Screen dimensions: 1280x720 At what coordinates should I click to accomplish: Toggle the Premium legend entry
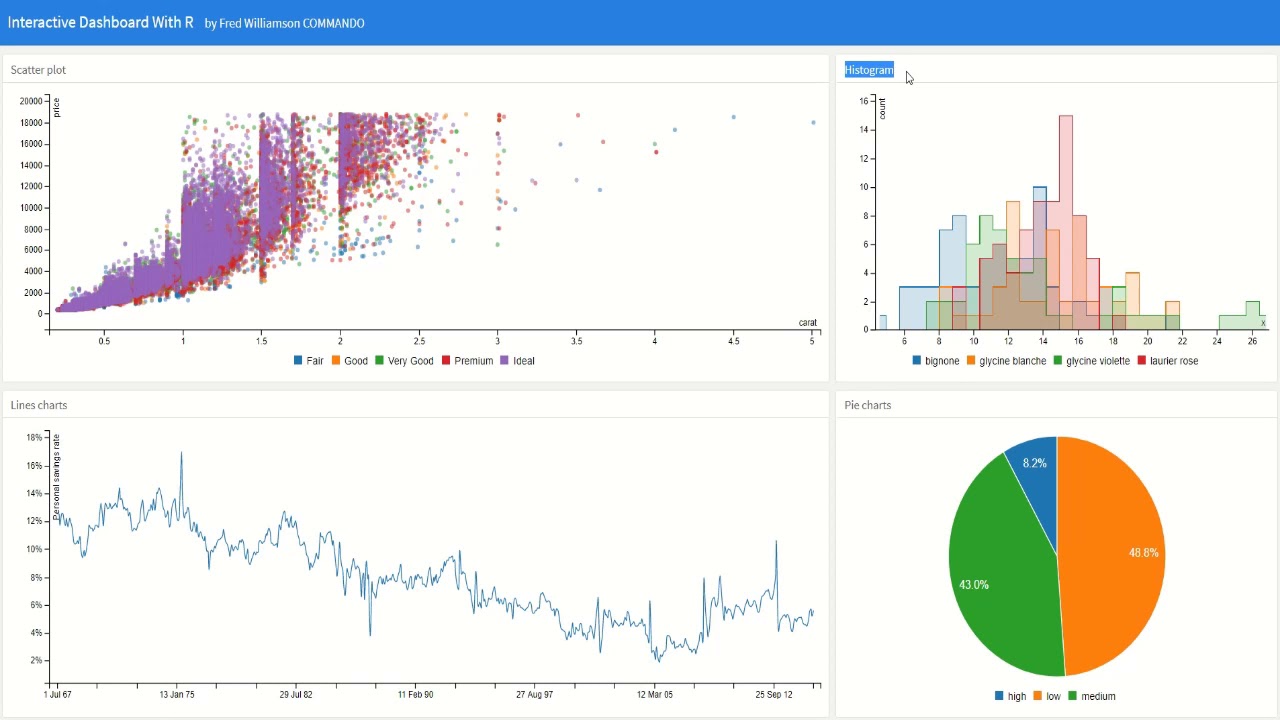tap(467, 361)
